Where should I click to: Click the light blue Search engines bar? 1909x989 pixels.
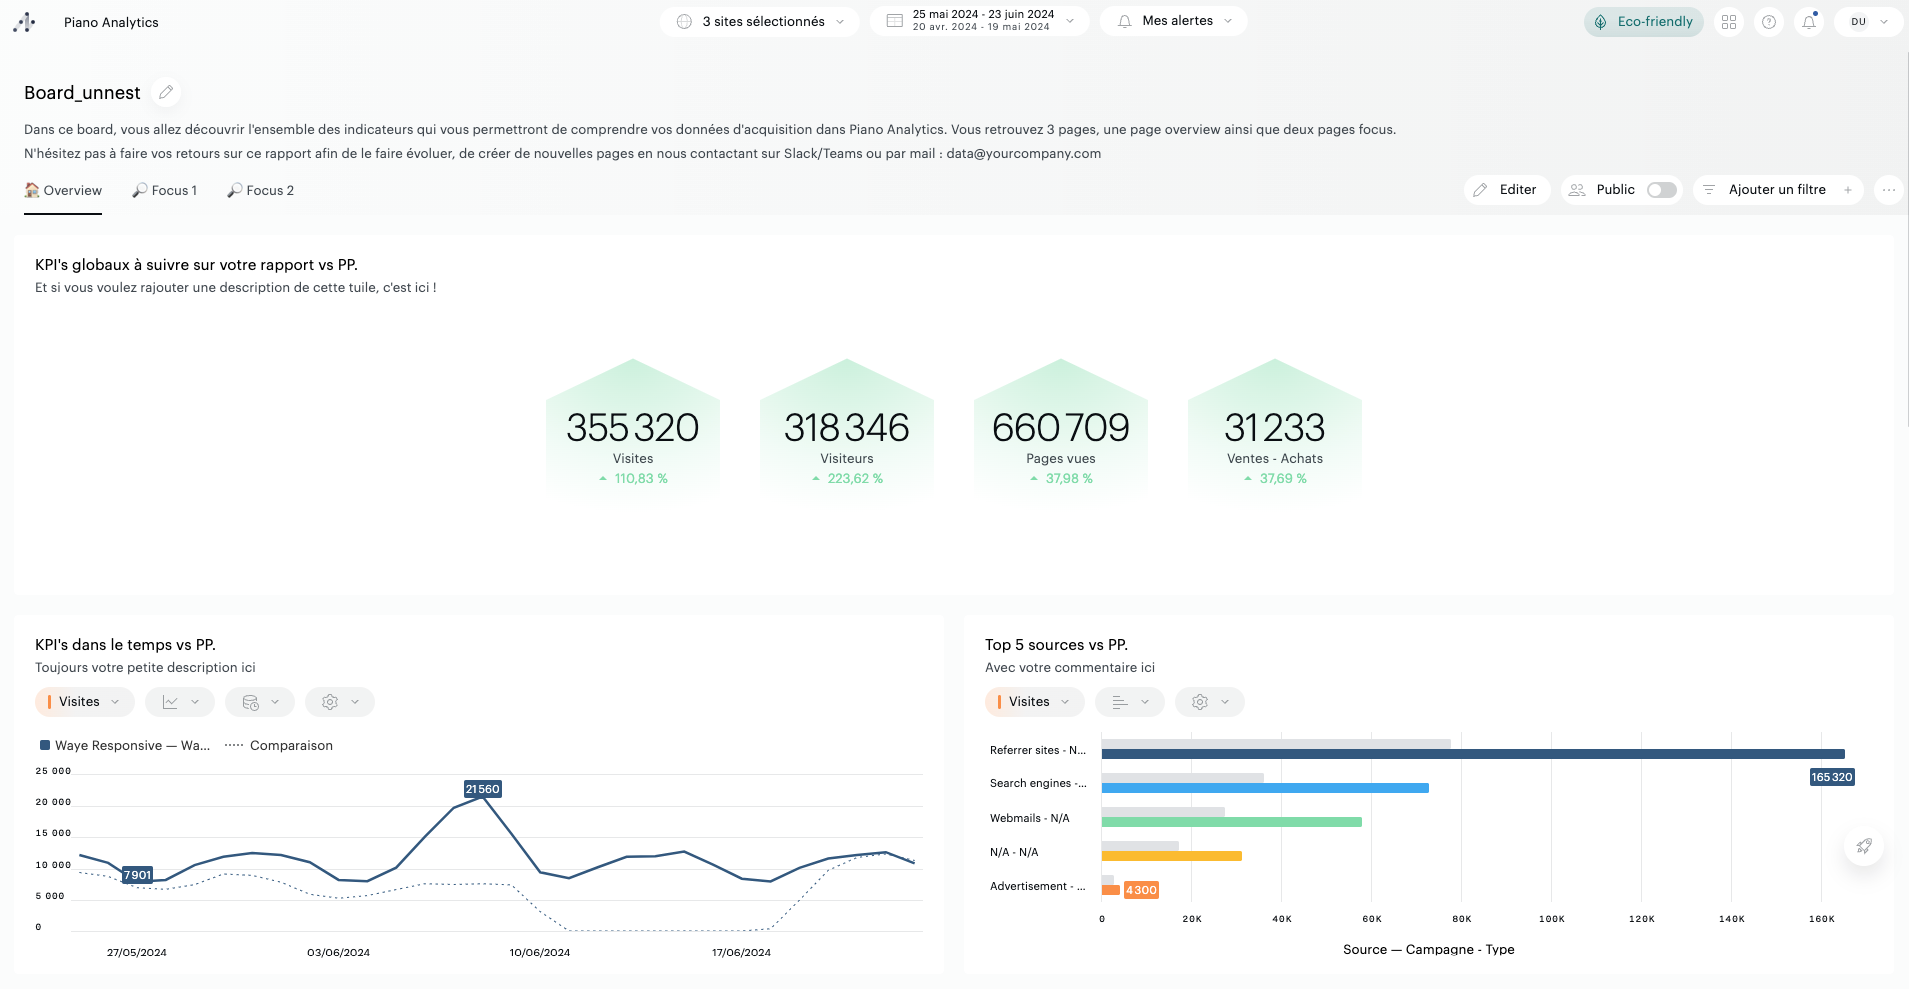tap(1265, 788)
